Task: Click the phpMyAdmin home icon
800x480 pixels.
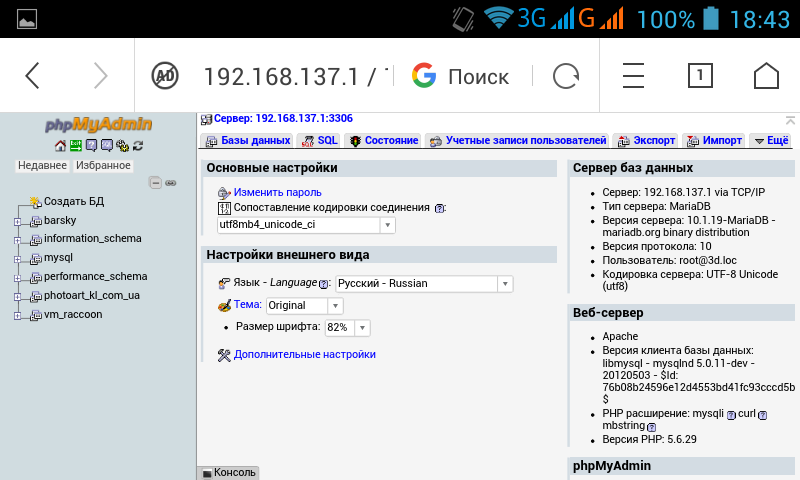Action: click(60, 146)
